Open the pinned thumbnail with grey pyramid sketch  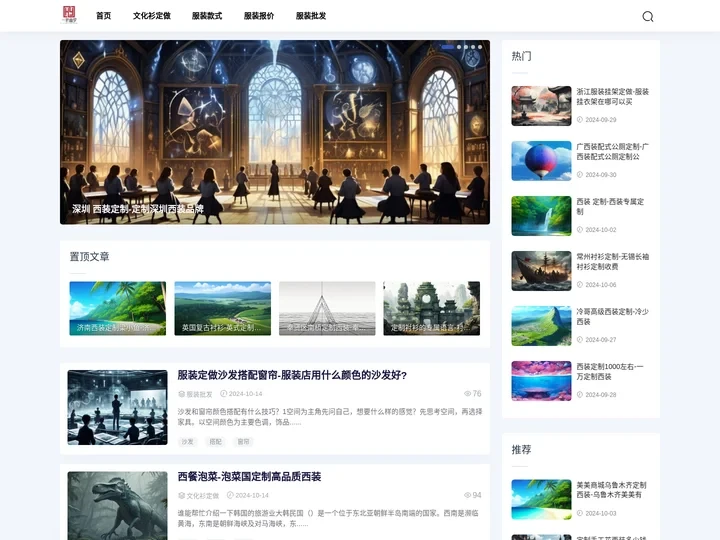click(327, 308)
